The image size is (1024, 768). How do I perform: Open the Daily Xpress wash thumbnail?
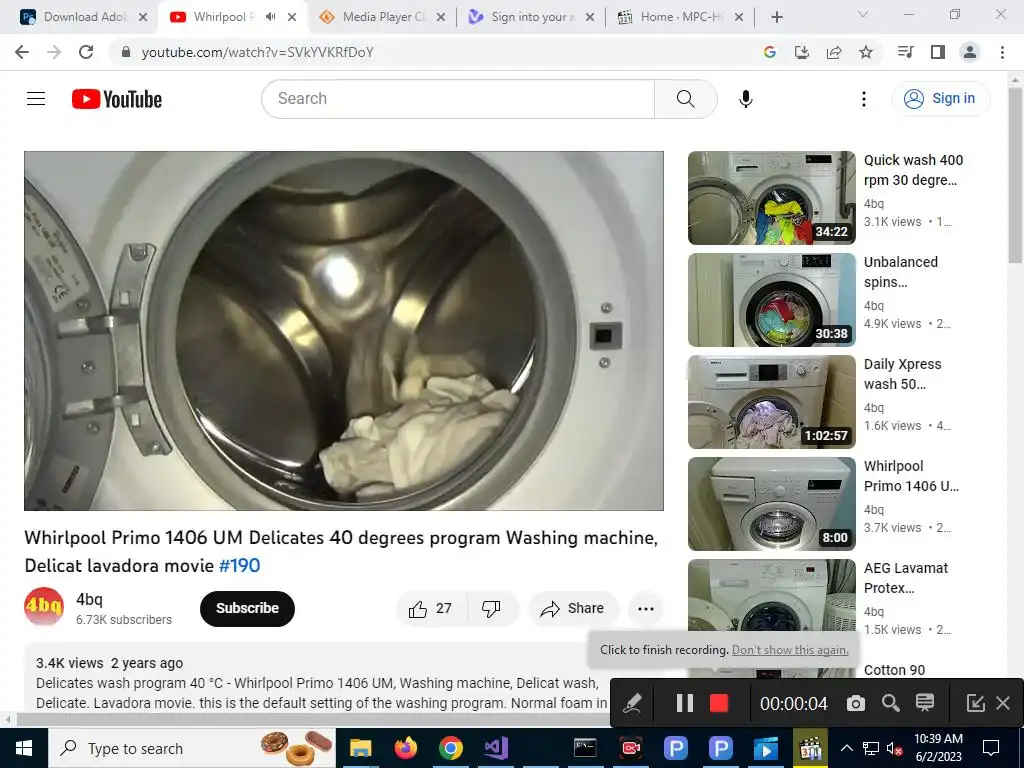pyautogui.click(x=771, y=402)
